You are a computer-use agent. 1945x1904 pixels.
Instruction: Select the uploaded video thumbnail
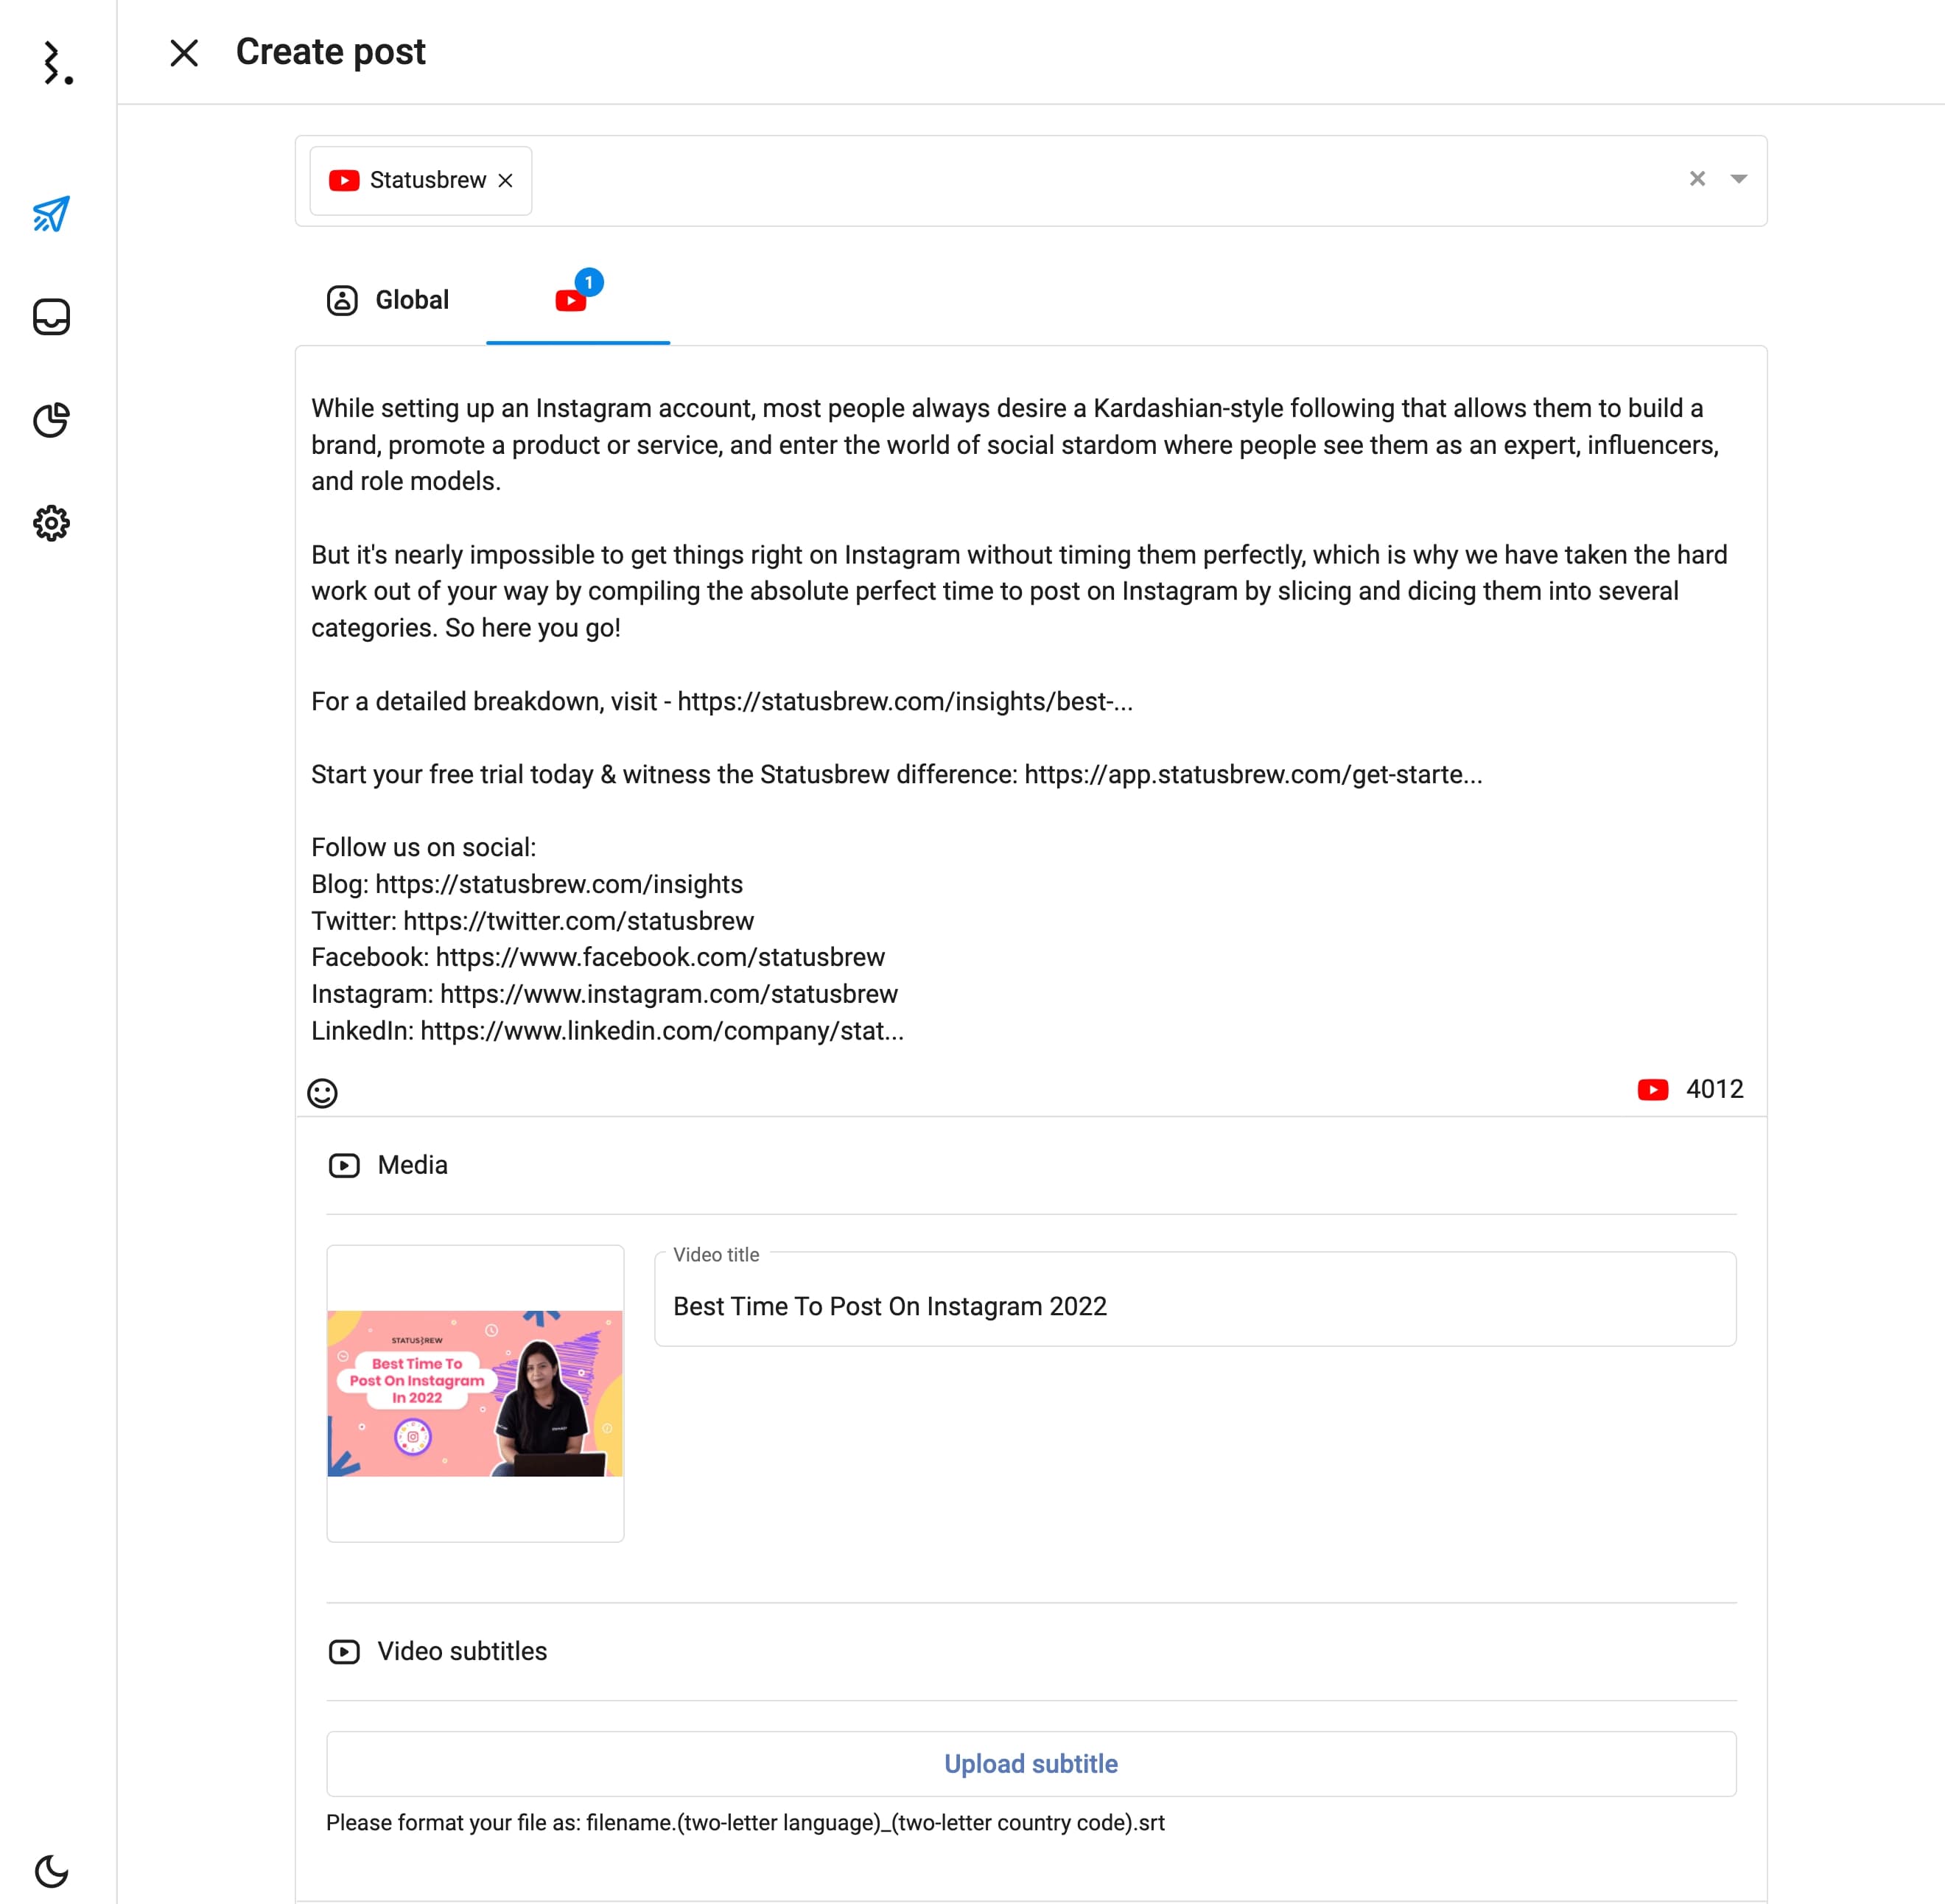tap(475, 1393)
